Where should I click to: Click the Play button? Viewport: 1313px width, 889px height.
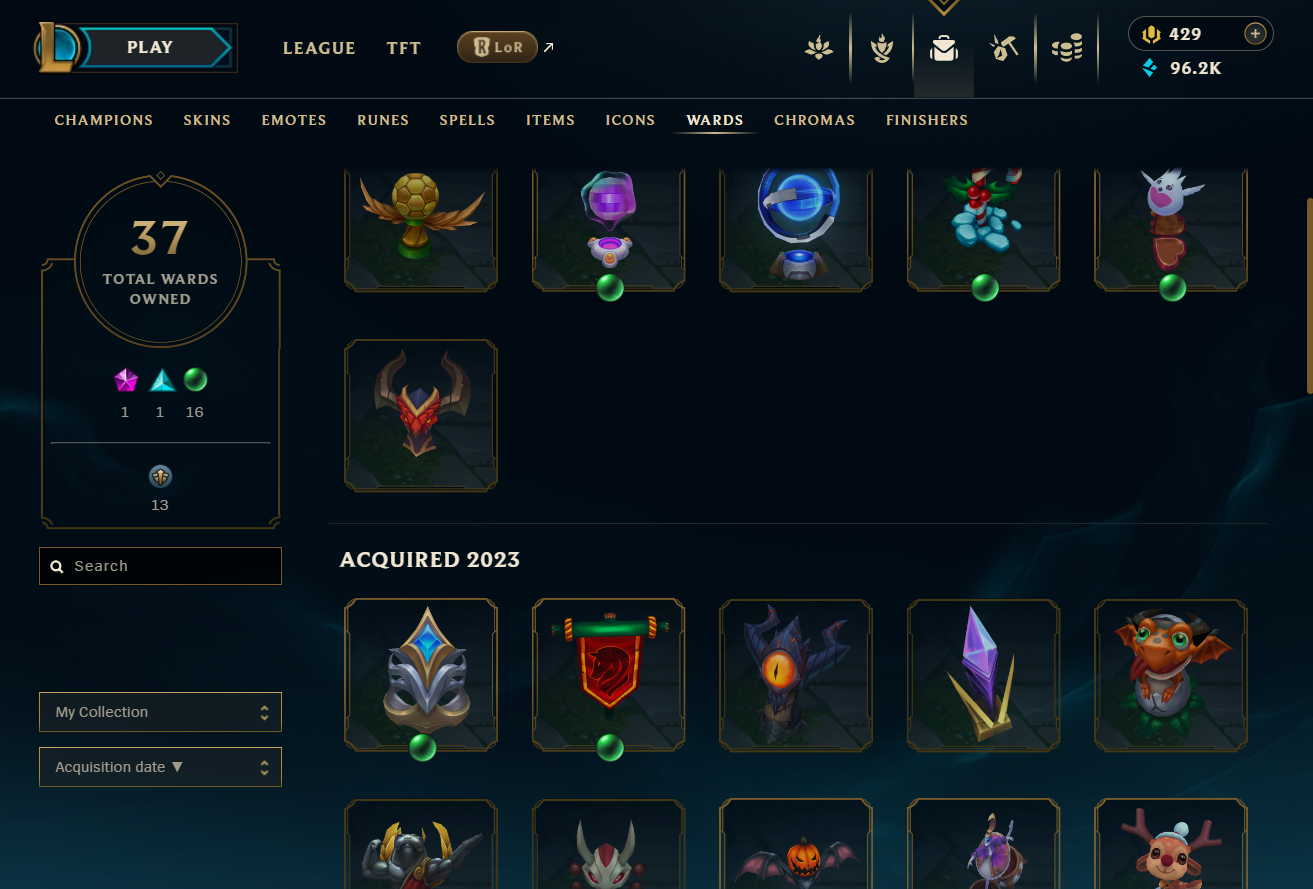[x=150, y=47]
